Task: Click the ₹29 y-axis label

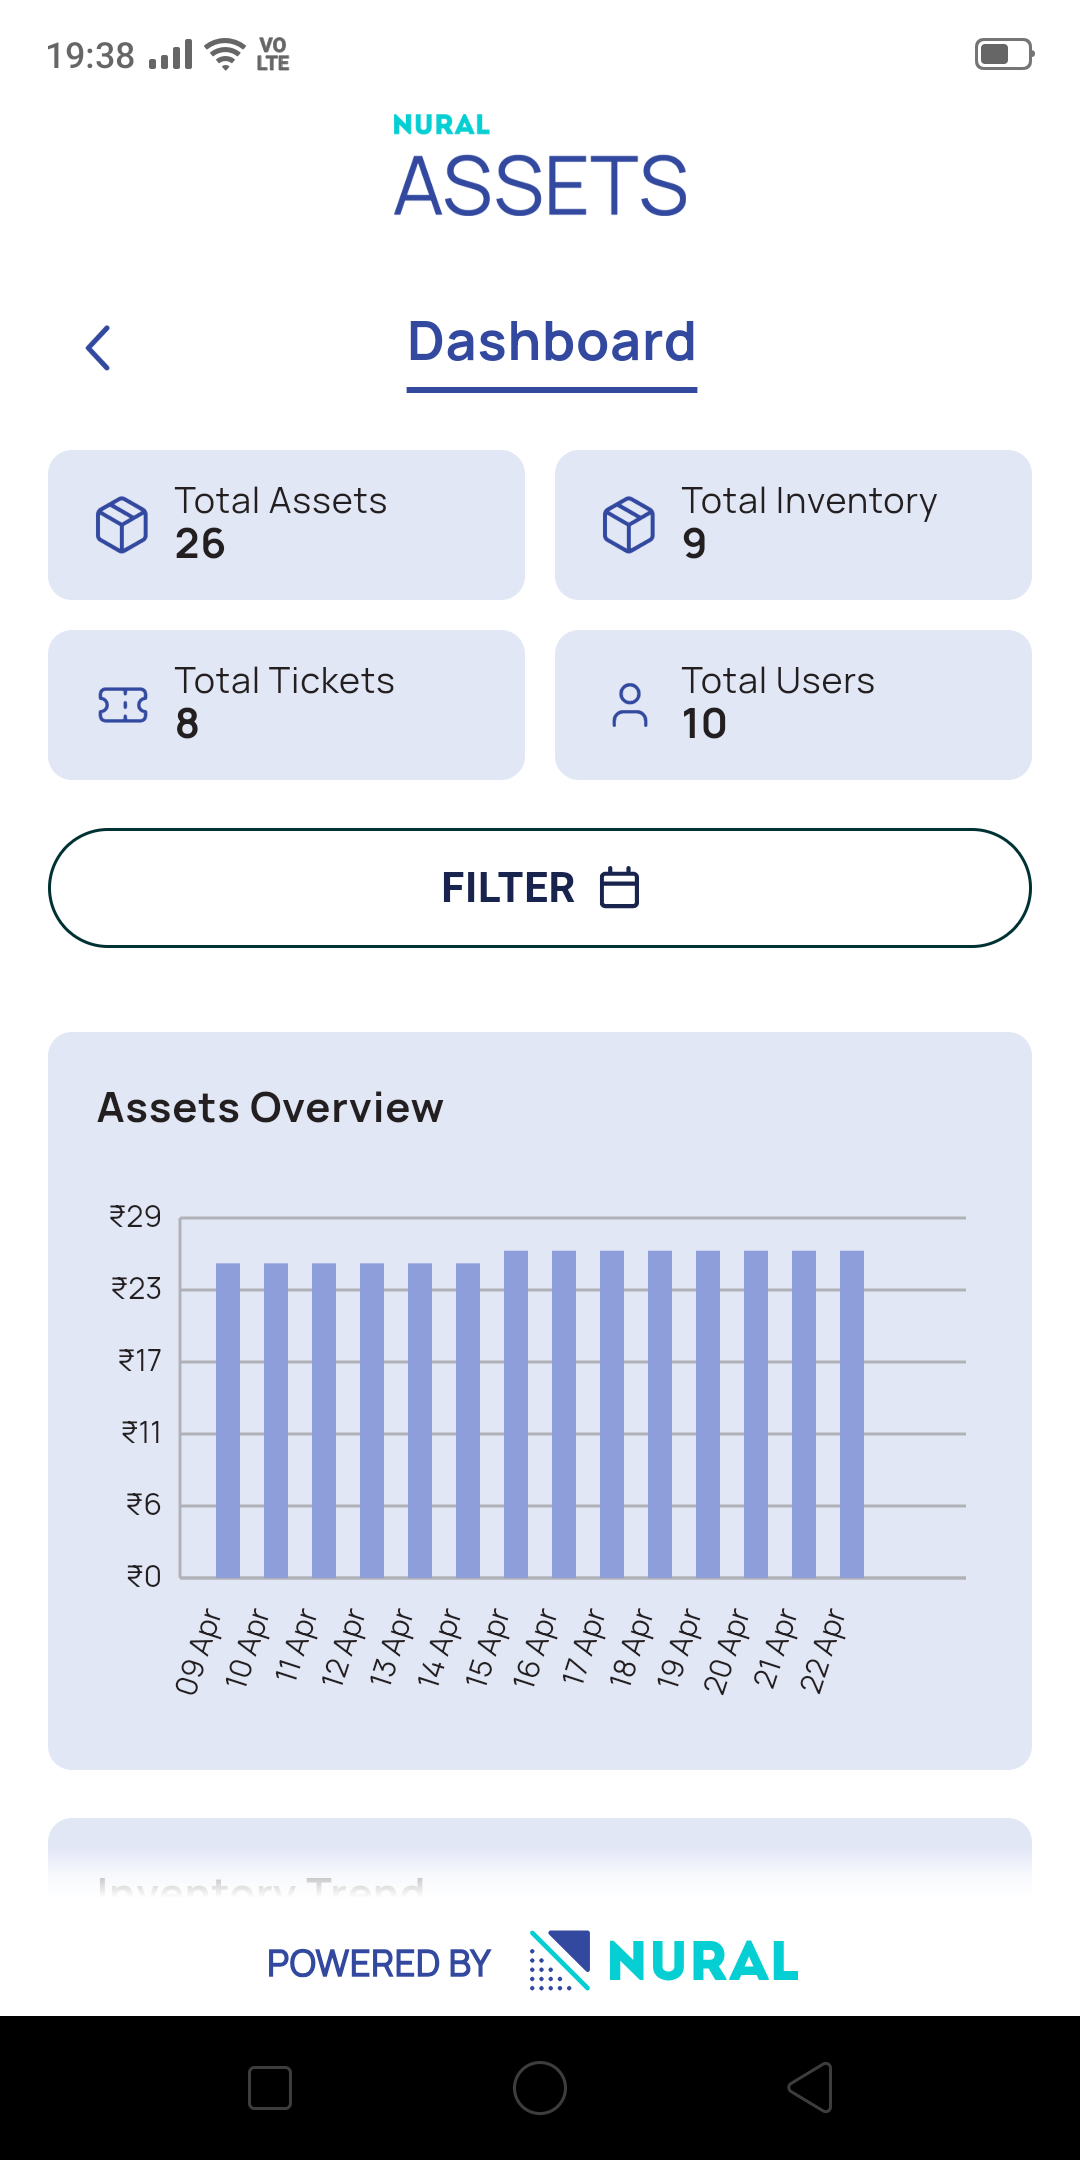Action: 135,1217
